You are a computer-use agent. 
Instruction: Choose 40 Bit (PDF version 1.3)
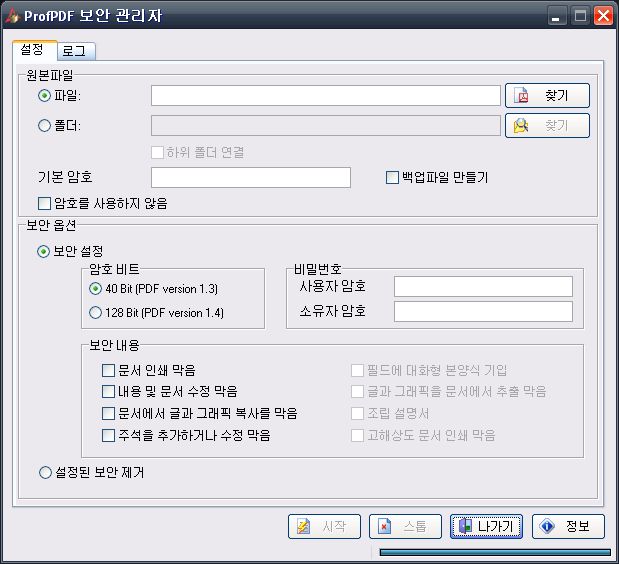95,289
